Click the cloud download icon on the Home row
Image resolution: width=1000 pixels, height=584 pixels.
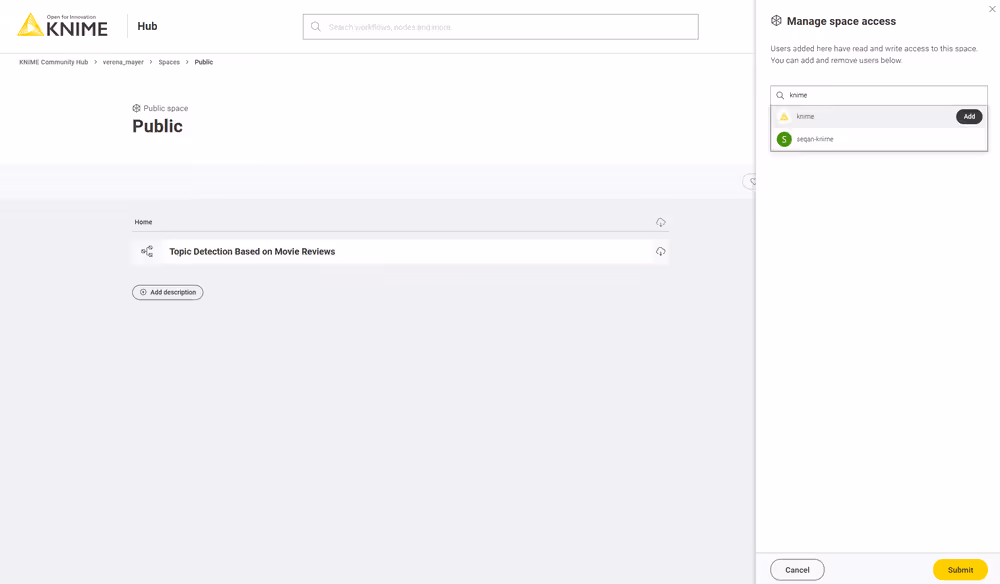(661, 222)
